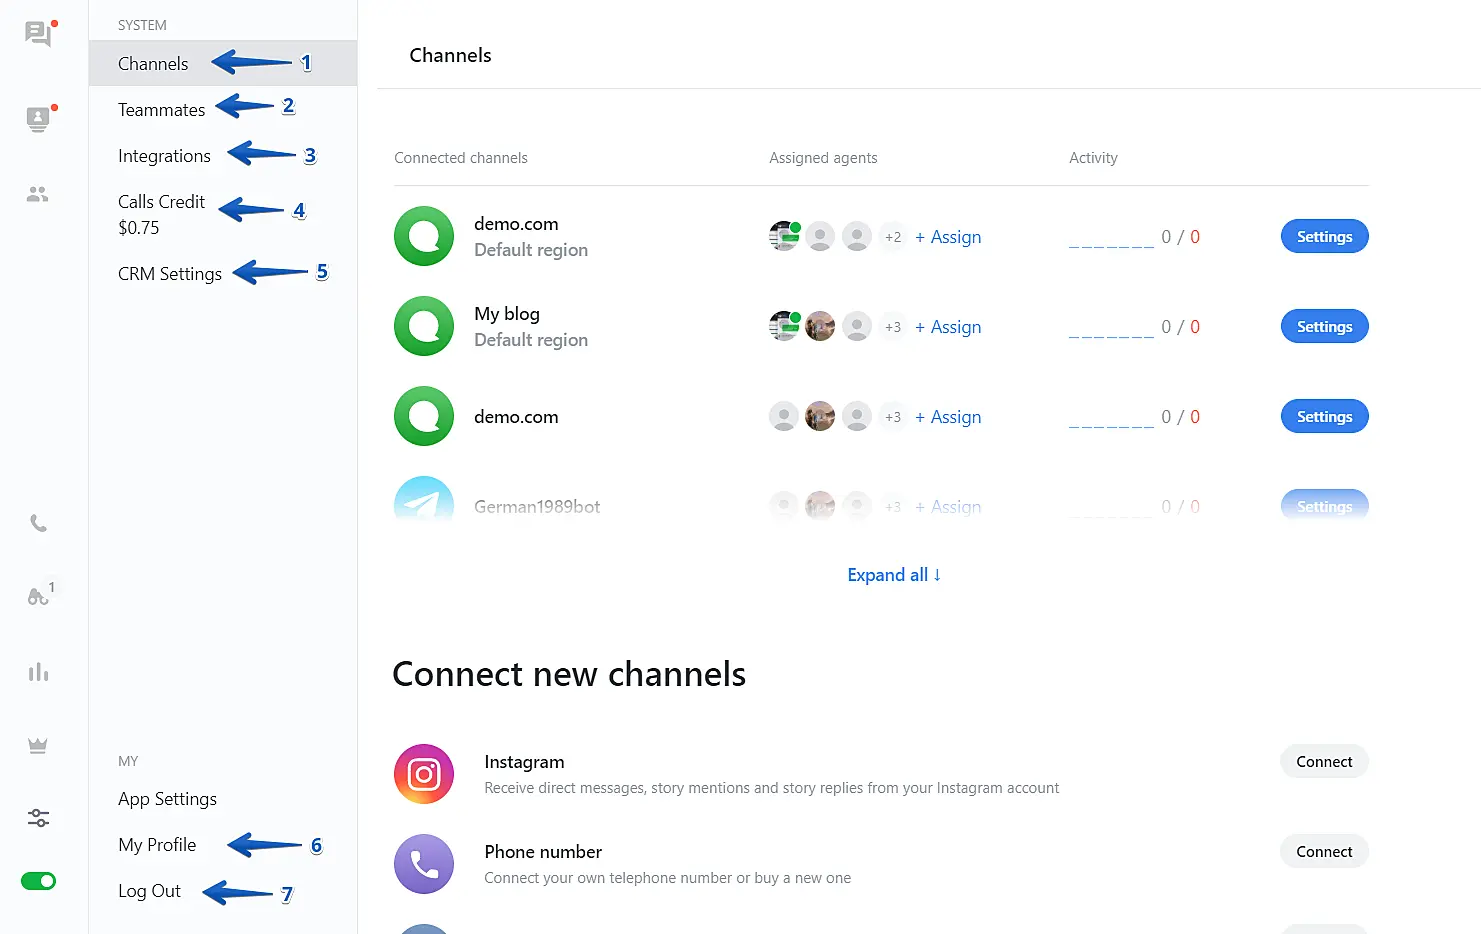Assign an agent to My blog channel
This screenshot has width=1481, height=934.
948,327
